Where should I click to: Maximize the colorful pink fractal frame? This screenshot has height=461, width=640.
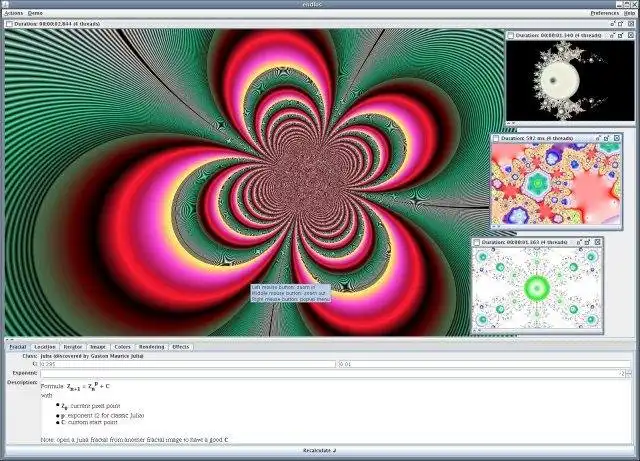[607, 138]
